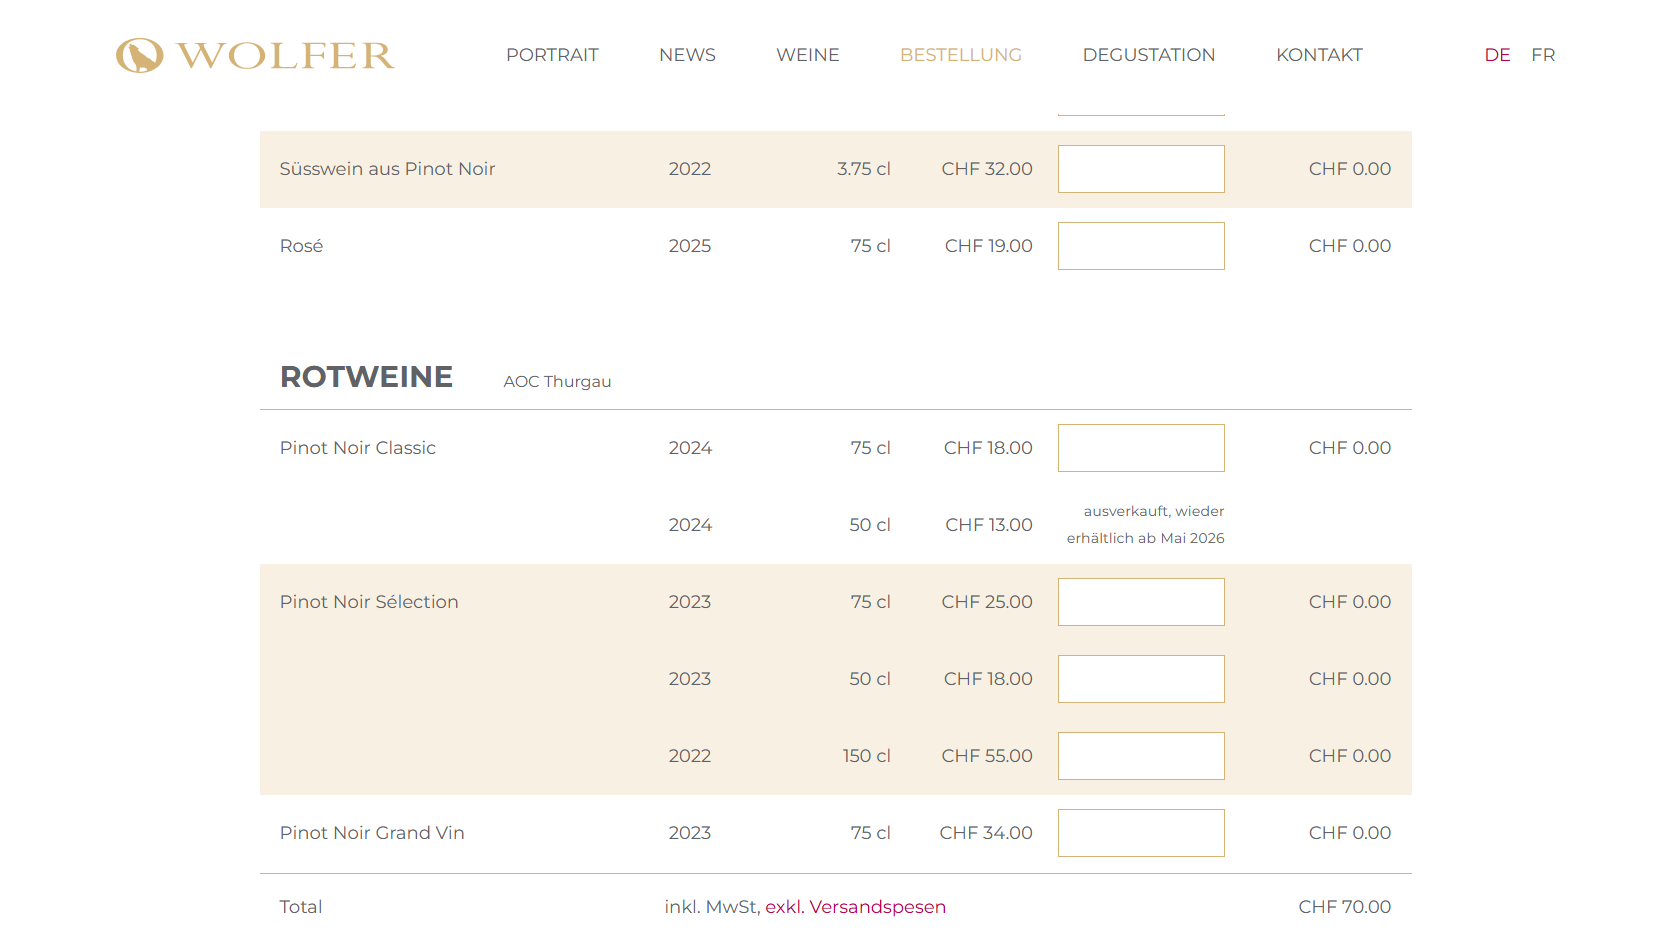Click quantity field for Süsswein aus Pinot Noir

tap(1141, 169)
